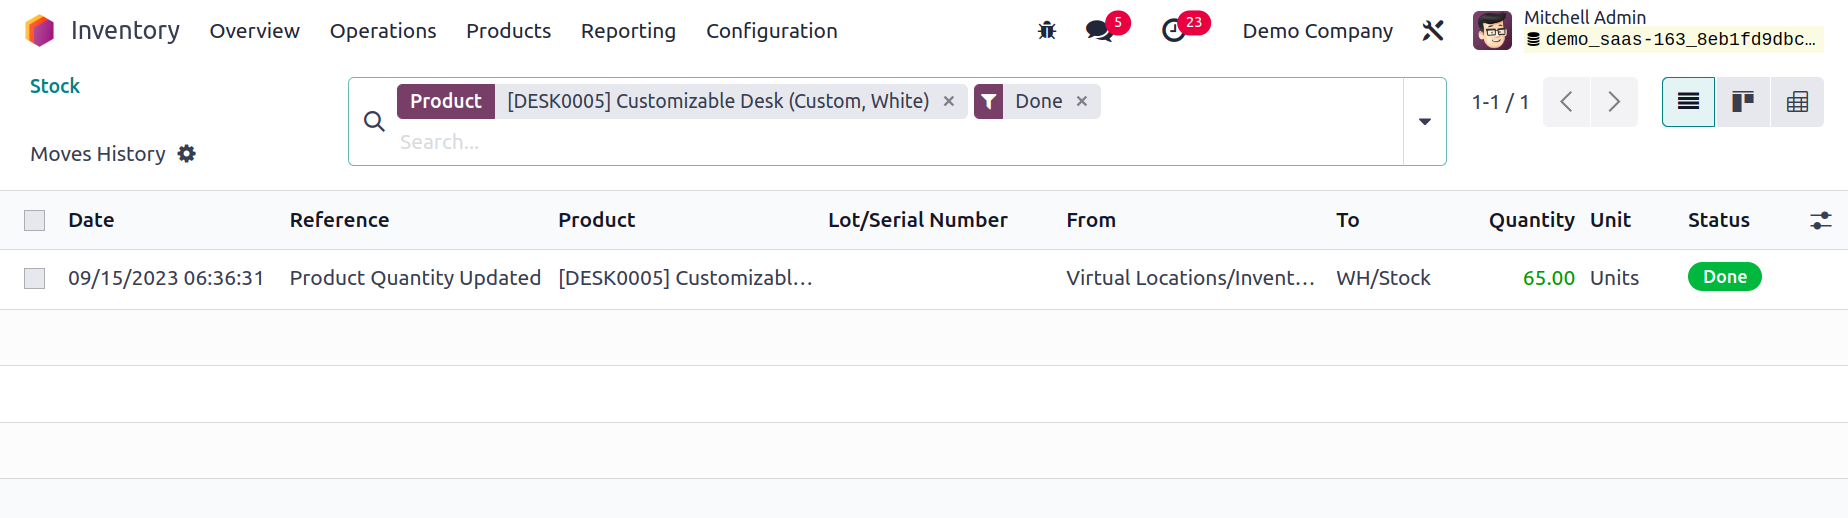Toggle the select-all header checkbox
This screenshot has width=1848, height=518.
tap(35, 220)
